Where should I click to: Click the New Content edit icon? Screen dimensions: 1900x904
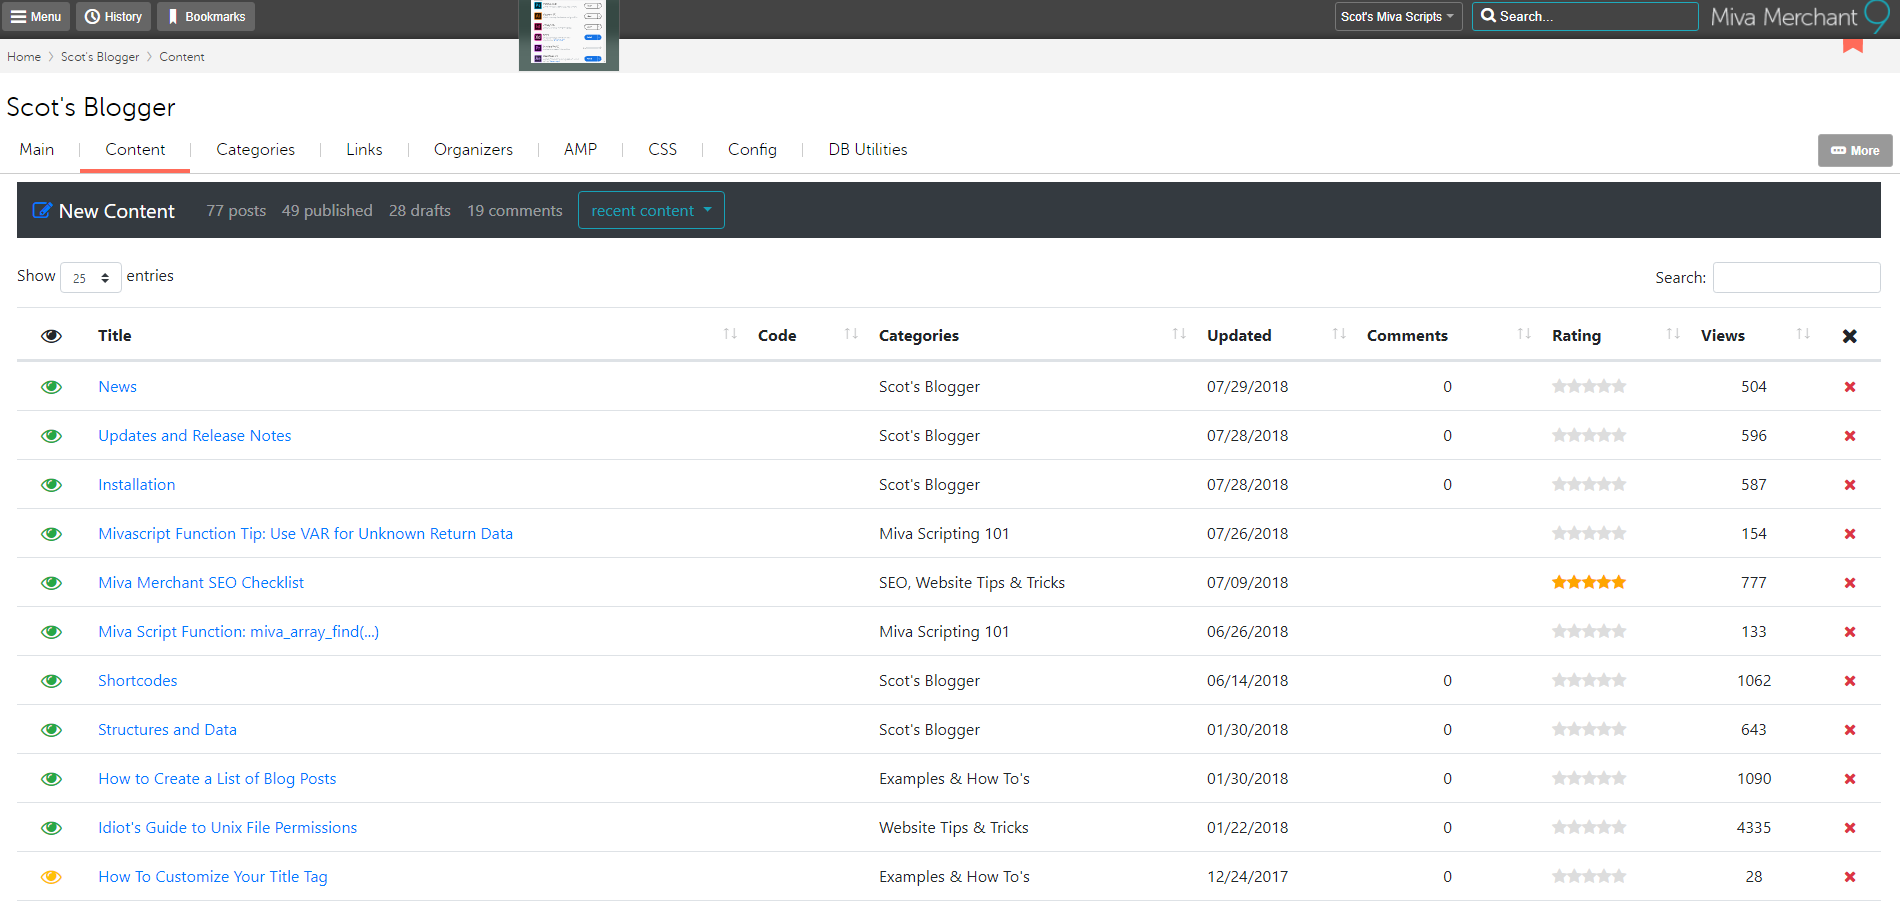pos(42,211)
